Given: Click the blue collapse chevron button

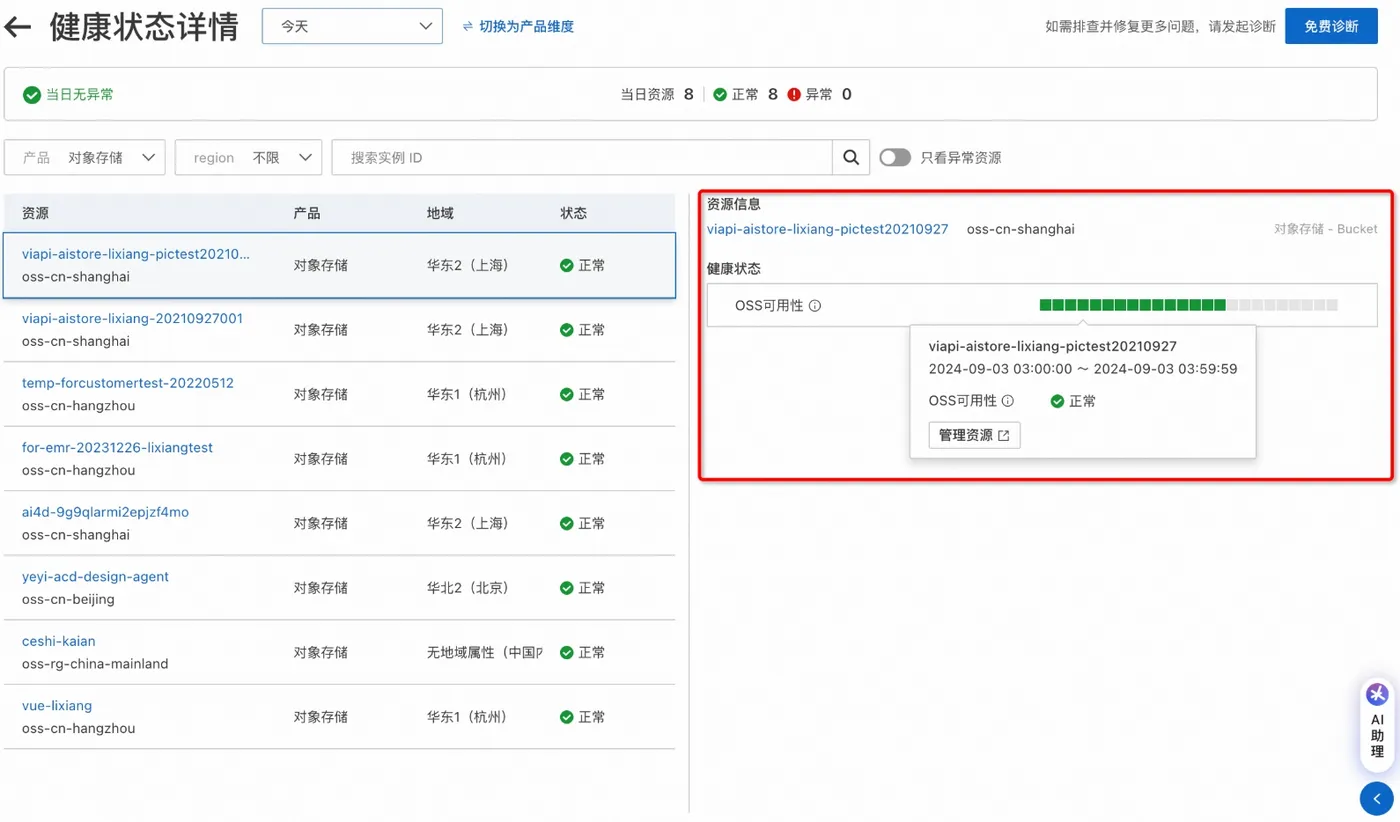Looking at the screenshot, I should tap(1377, 799).
